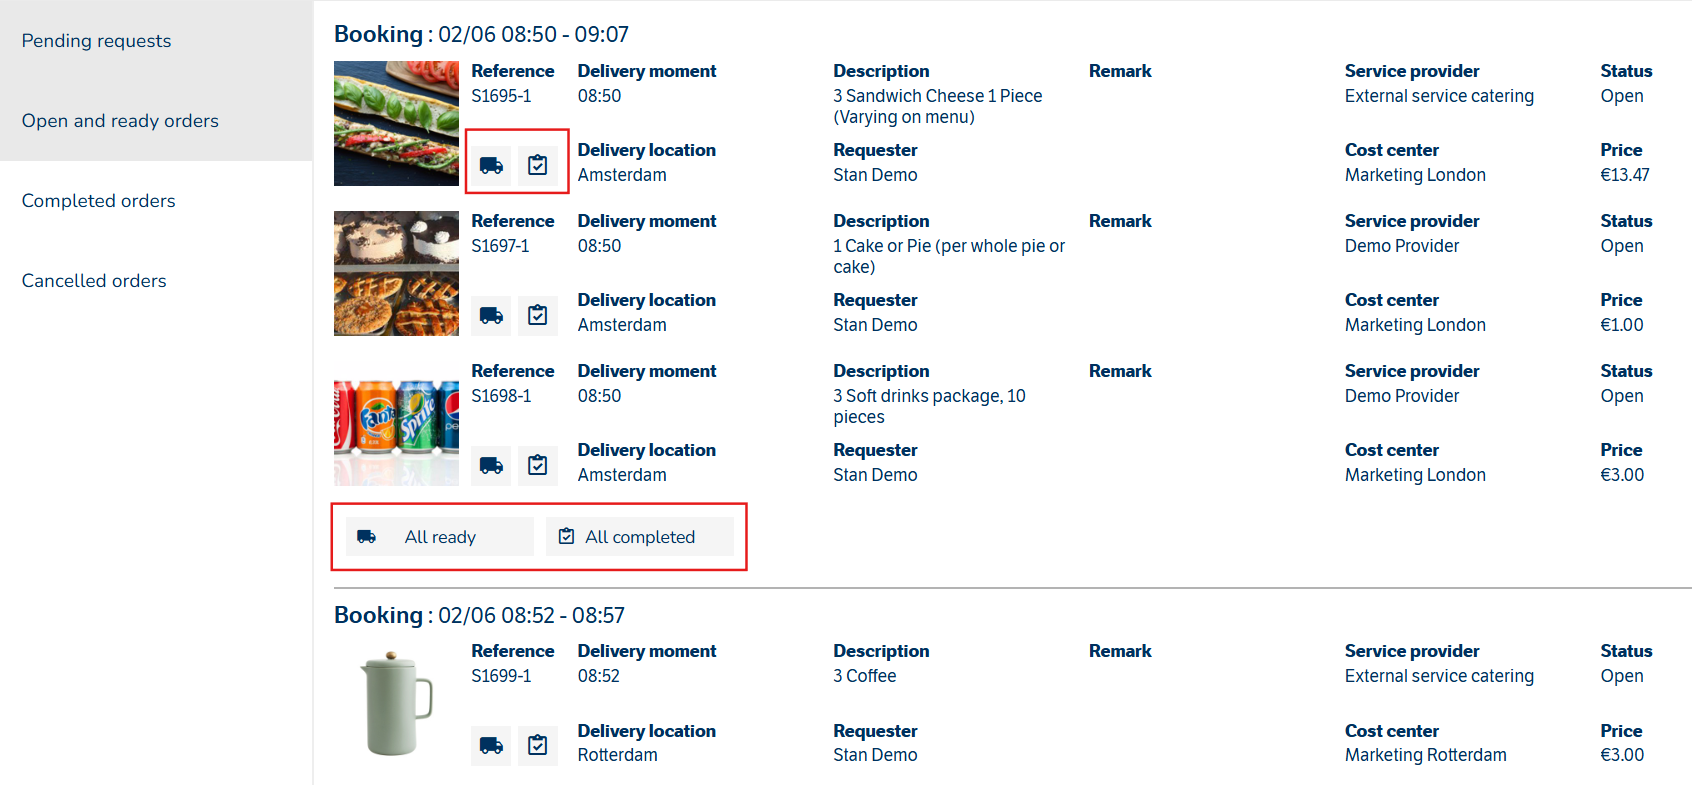
Task: Click booking heading 02/06 08:52 - 08:57
Action: tap(479, 615)
